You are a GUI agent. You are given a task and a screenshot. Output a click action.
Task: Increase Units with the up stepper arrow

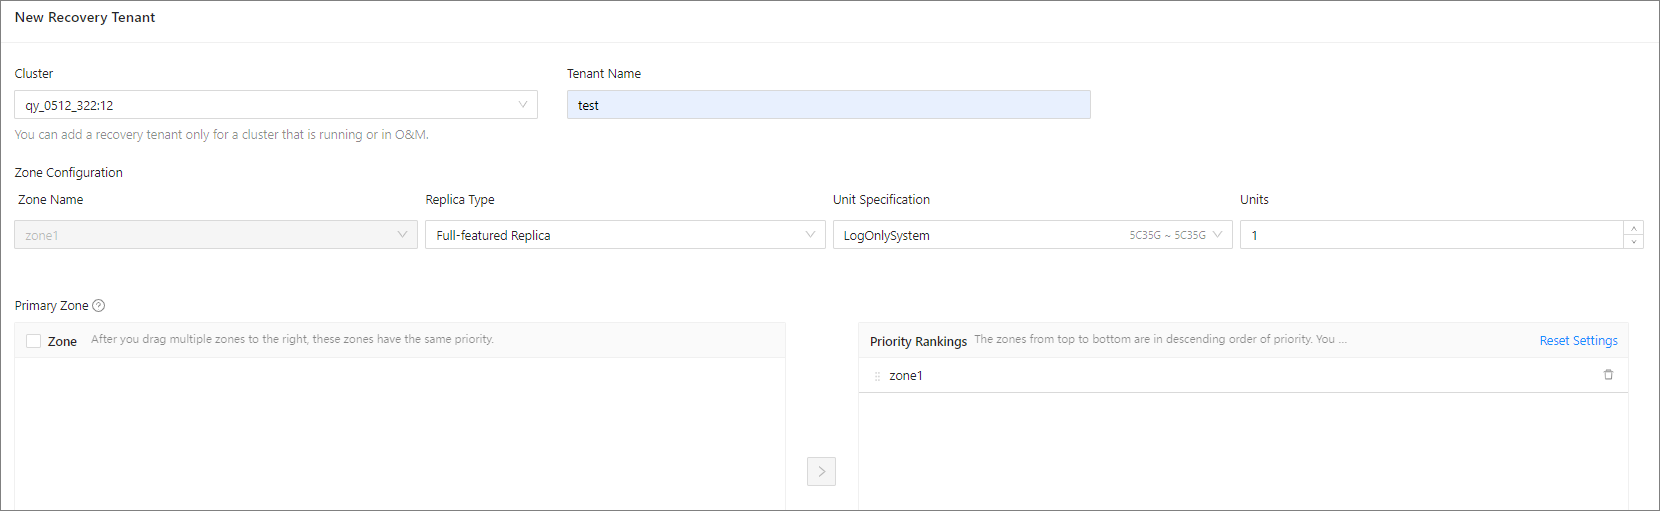click(x=1634, y=228)
